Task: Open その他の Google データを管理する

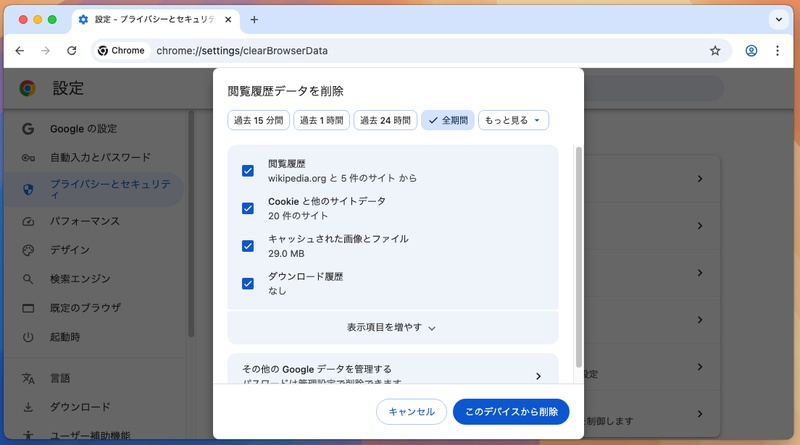Action: (x=392, y=369)
